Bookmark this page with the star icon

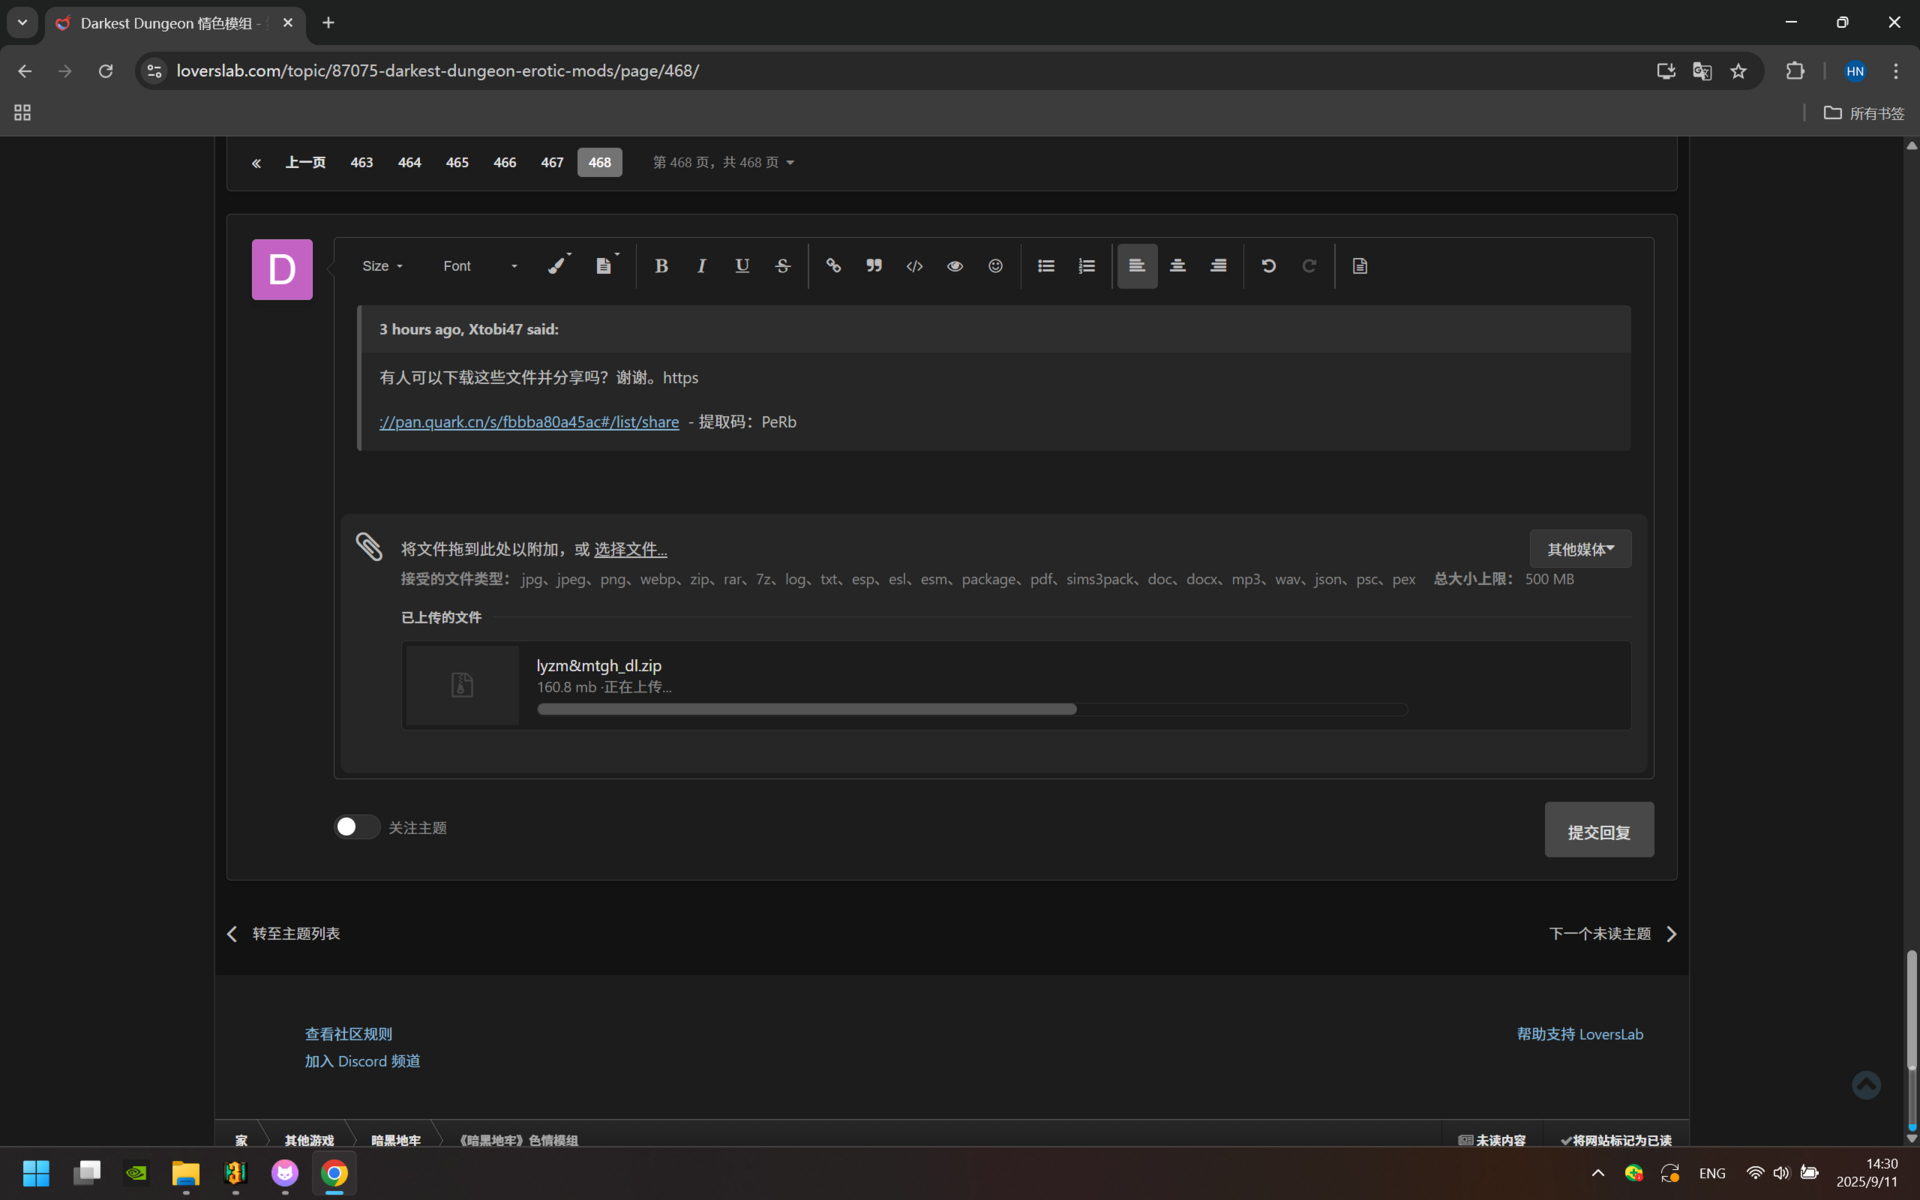[x=1738, y=71]
